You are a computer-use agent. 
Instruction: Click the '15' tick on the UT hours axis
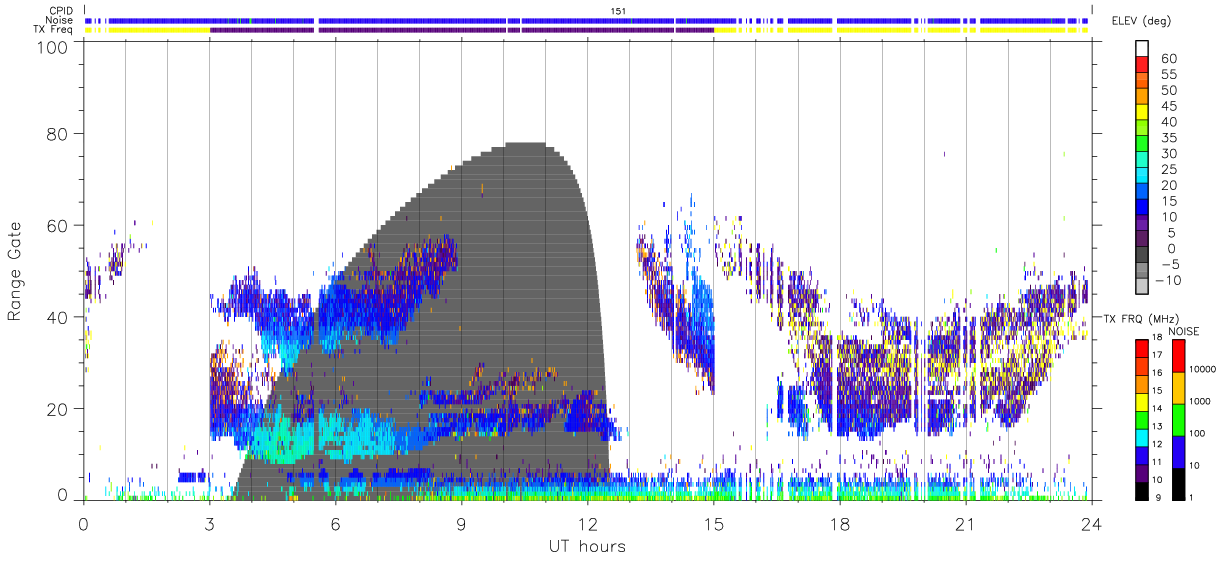pos(713,524)
